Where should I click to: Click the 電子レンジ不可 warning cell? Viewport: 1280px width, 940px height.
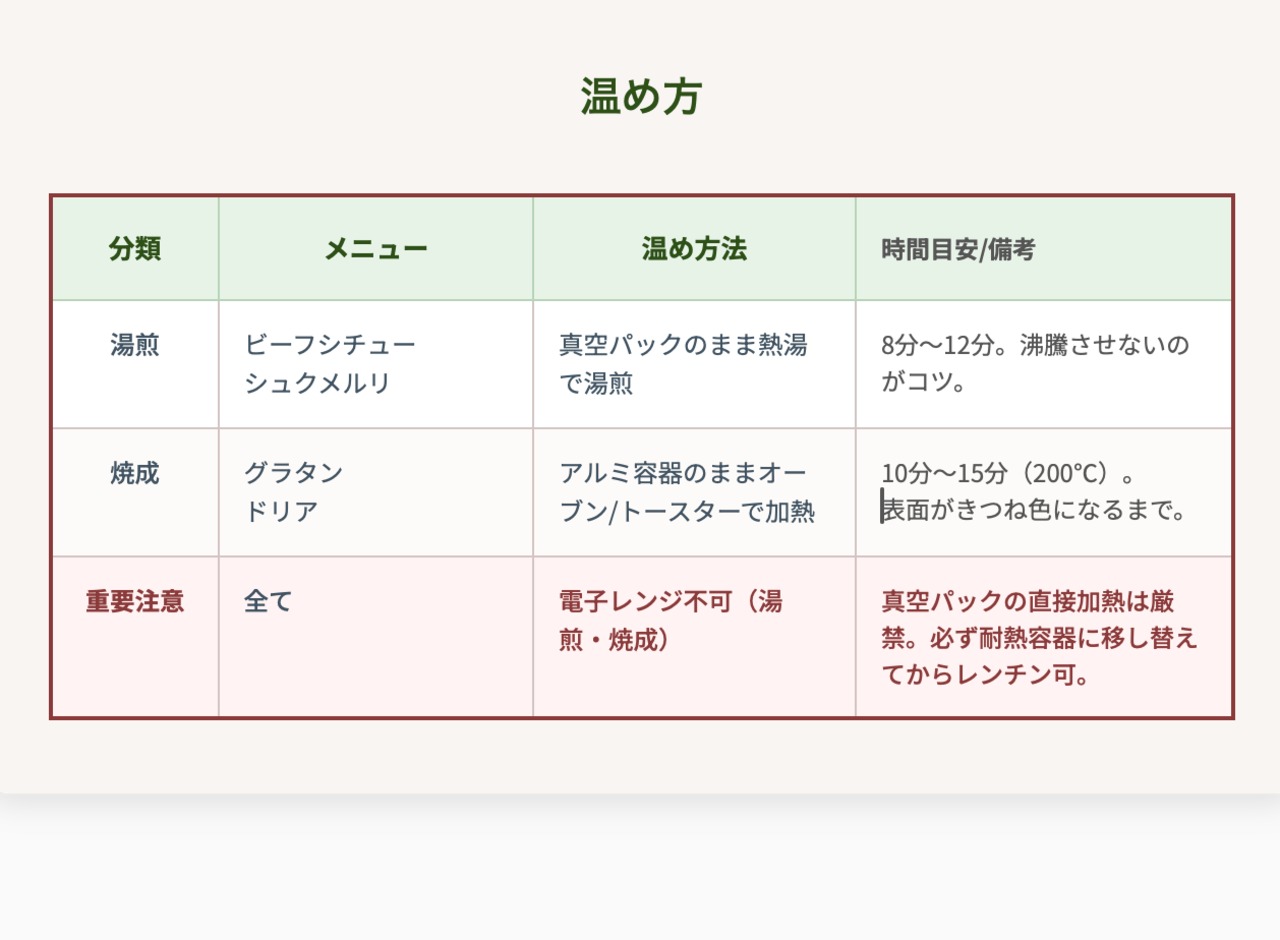[671, 620]
